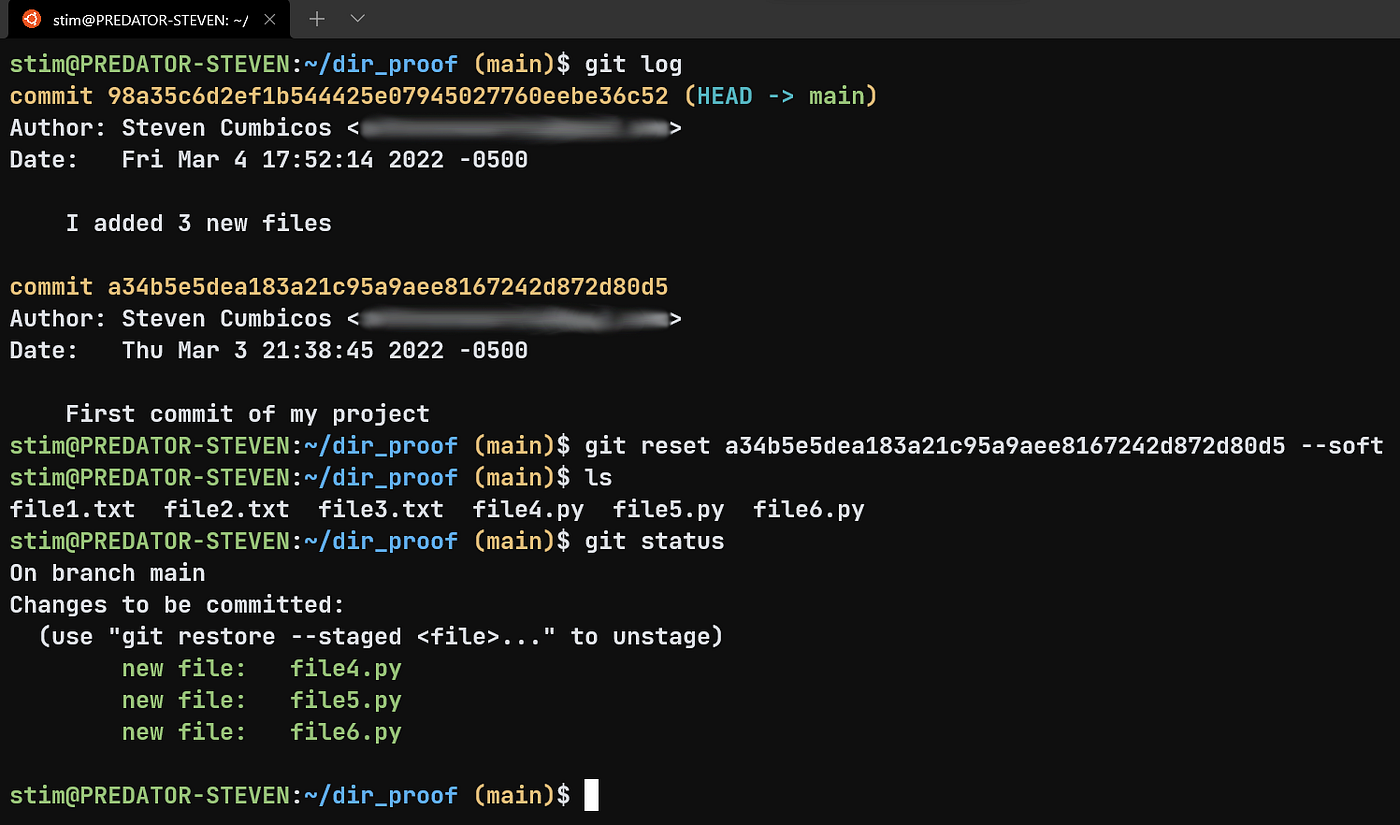
Task: Select the stim@PREDATOR-STEVEN: ~/ tab
Action: 150,18
